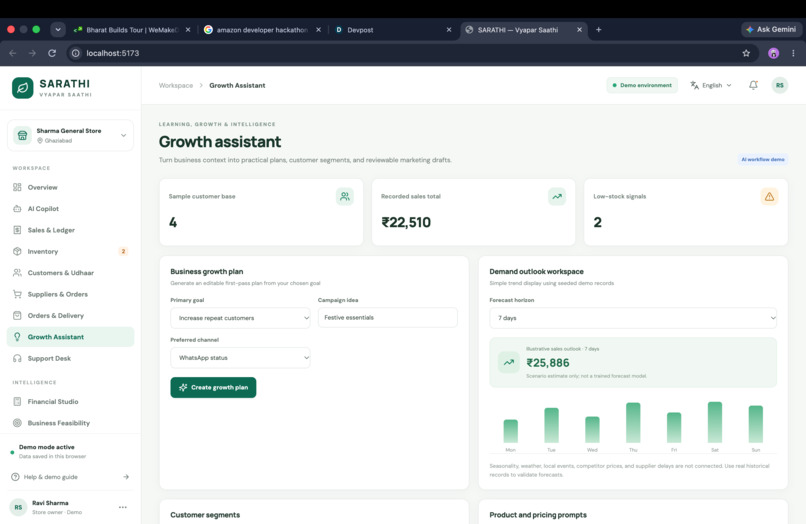Click the Mon bar in the chart
The image size is (806, 524).
[x=510, y=431]
